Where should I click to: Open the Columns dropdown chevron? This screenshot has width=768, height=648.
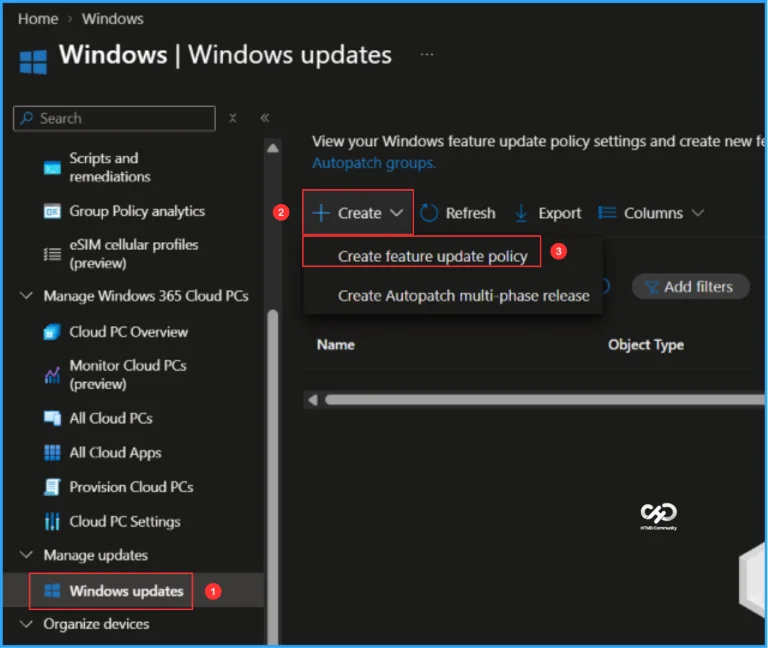coord(697,213)
